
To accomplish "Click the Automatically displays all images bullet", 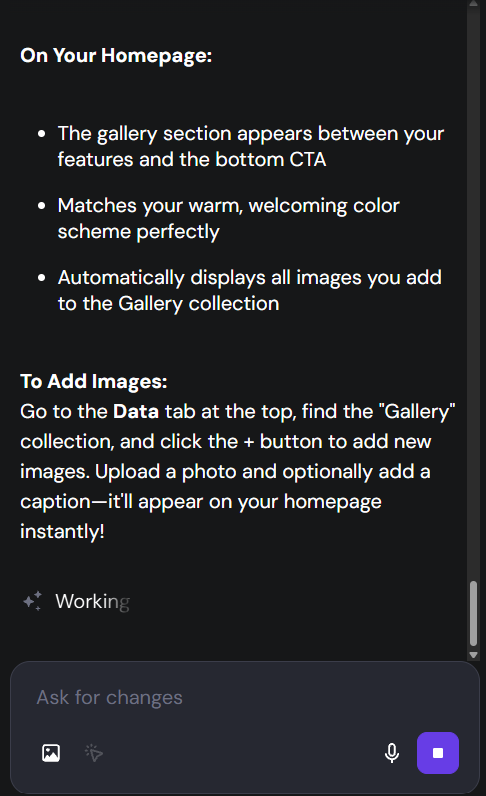I will click(249, 290).
